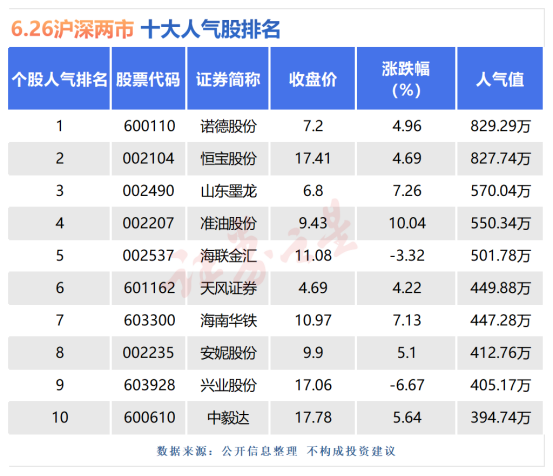Select stock code 002104
The width and height of the screenshot is (553, 476).
(148, 158)
